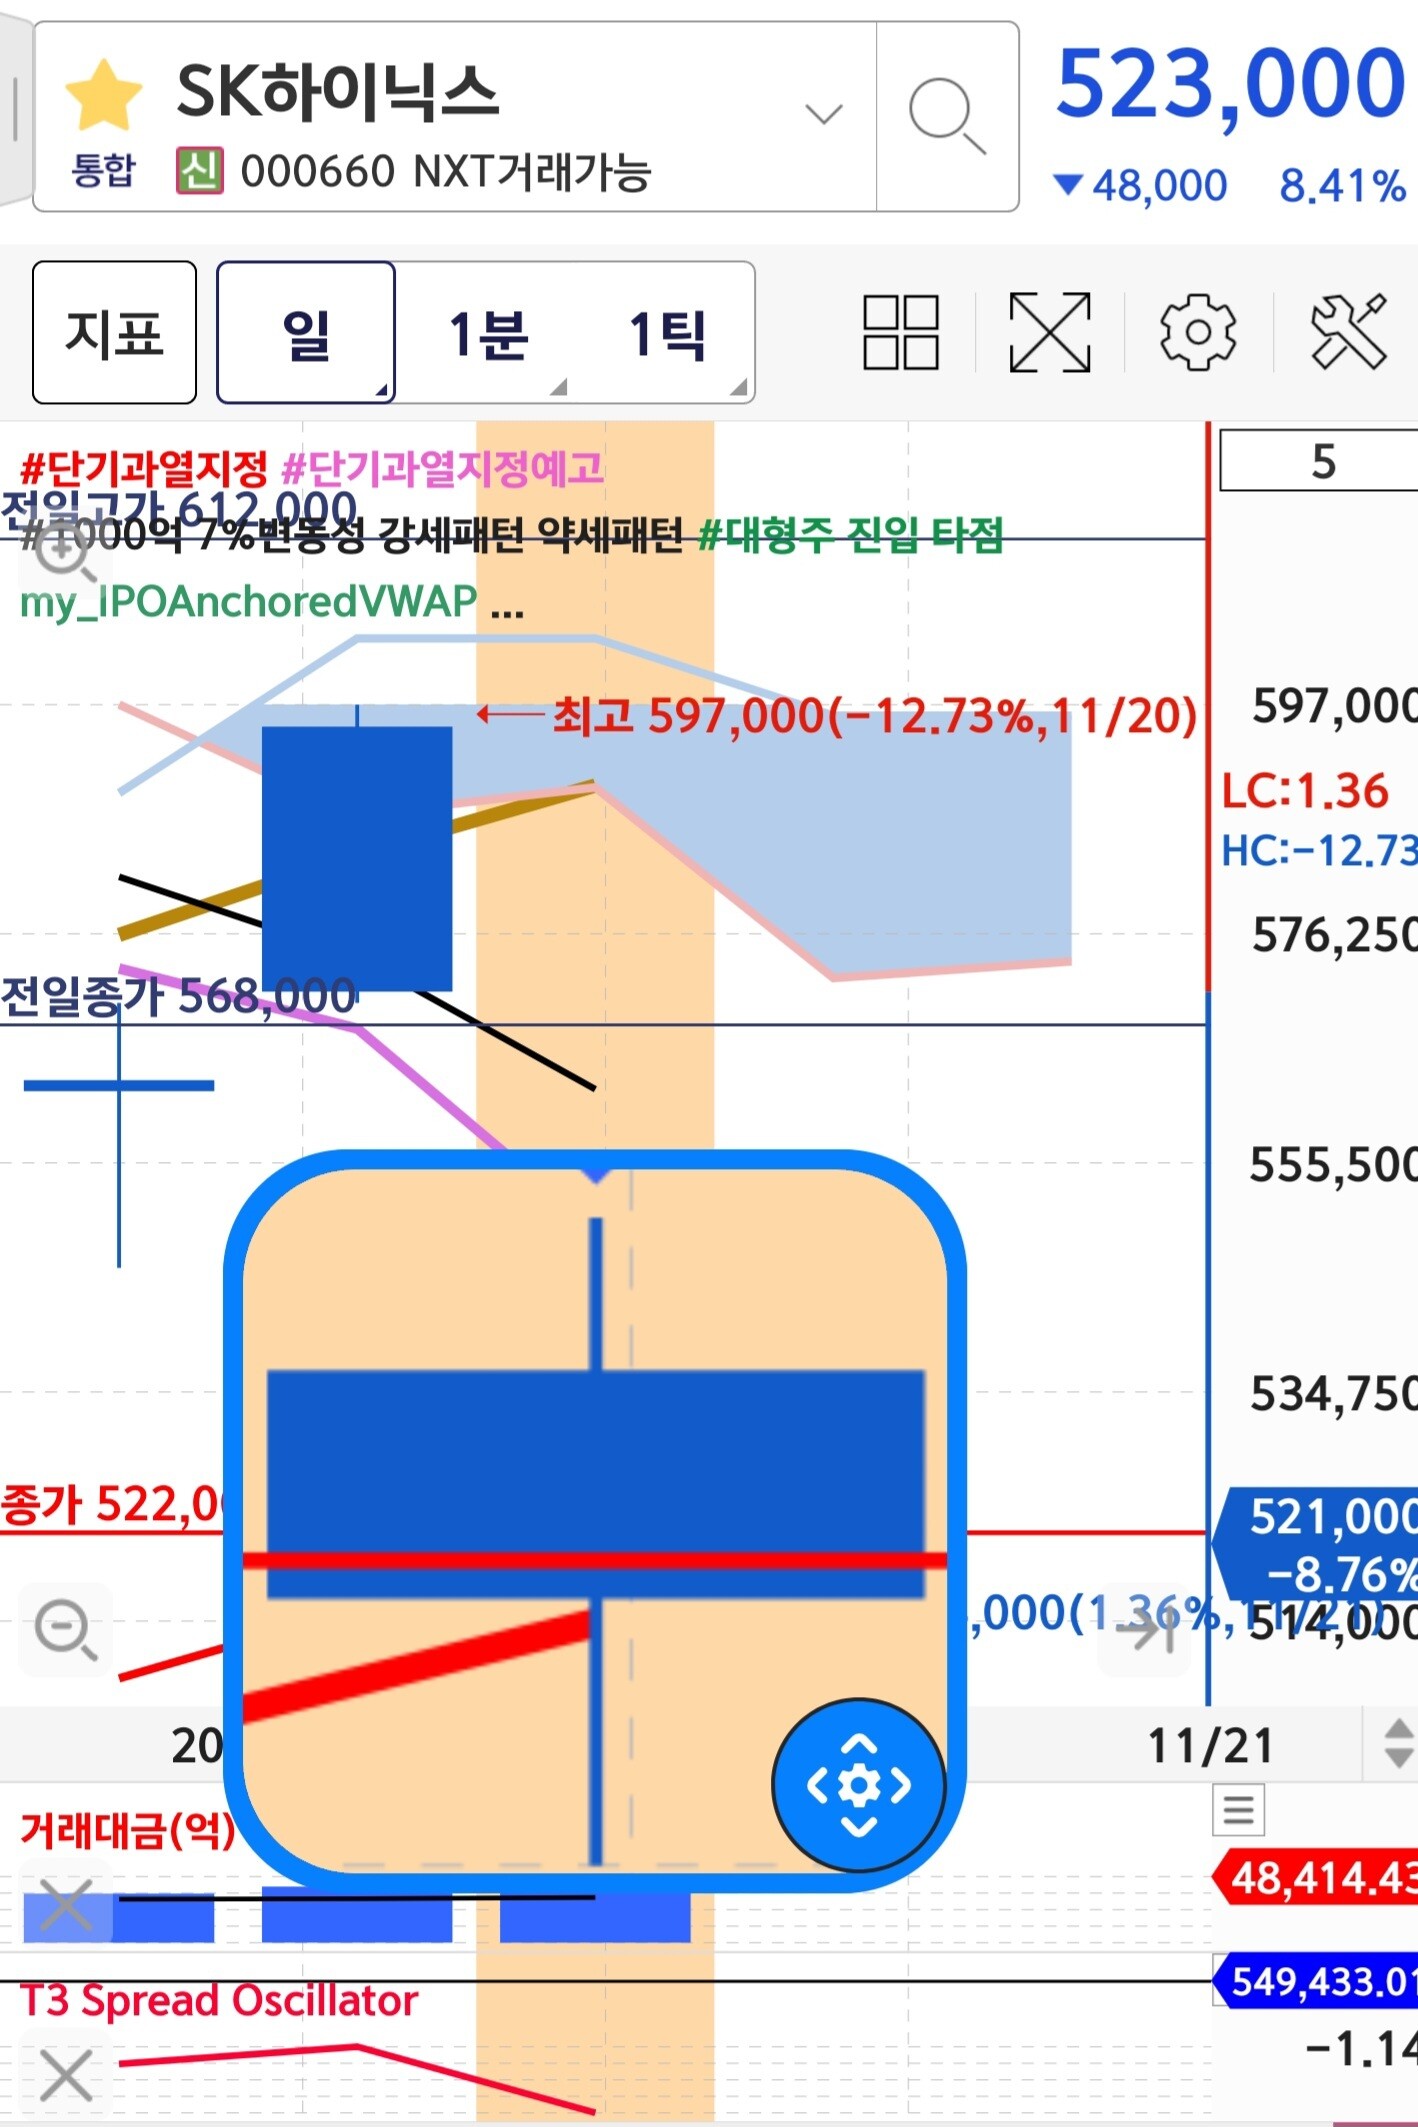
Task: Click the SK하이닉스 stock name
Action: [x=337, y=91]
